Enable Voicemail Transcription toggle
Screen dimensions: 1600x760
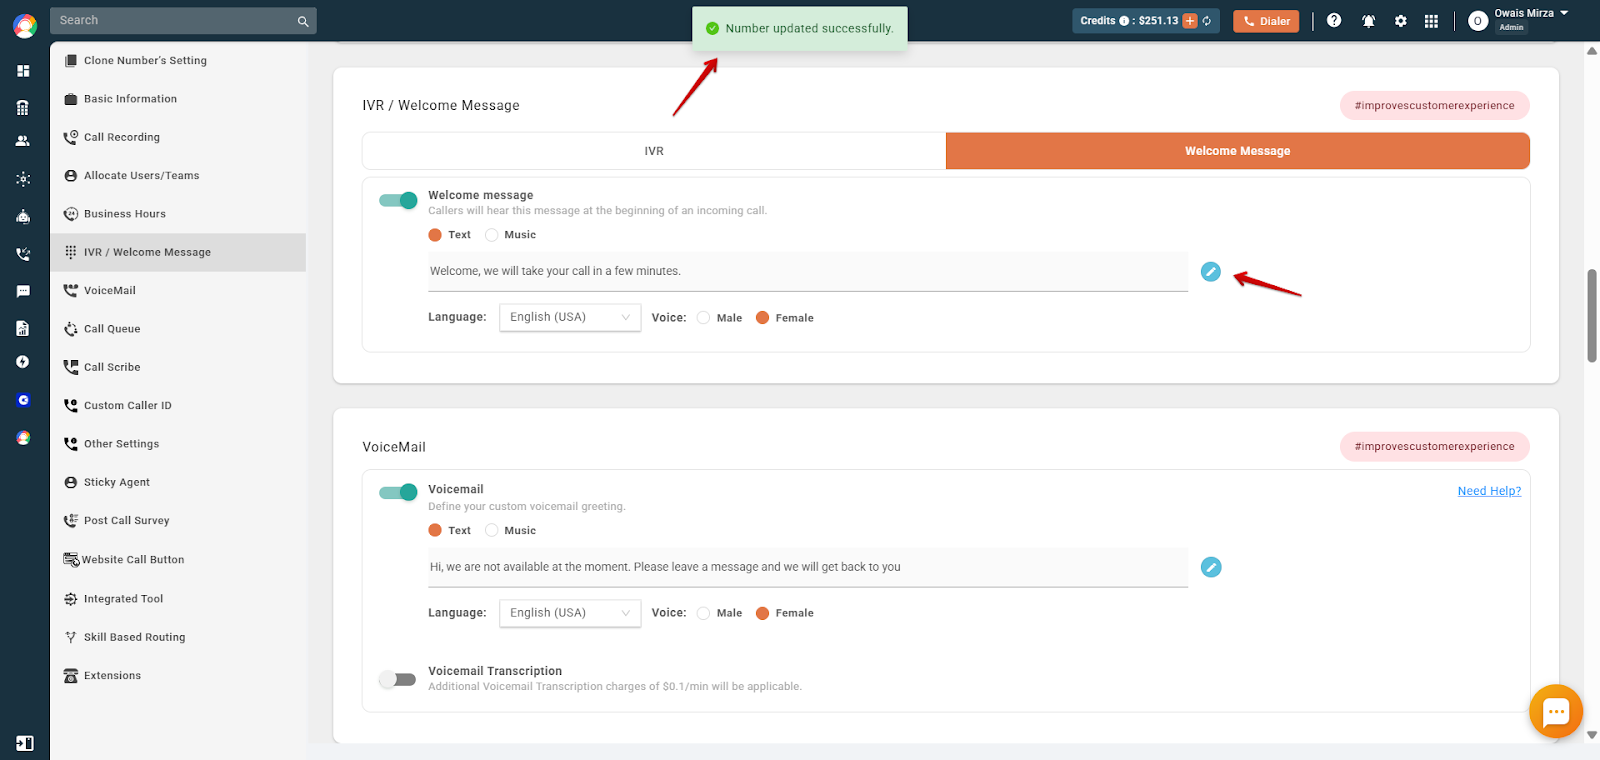point(398,680)
